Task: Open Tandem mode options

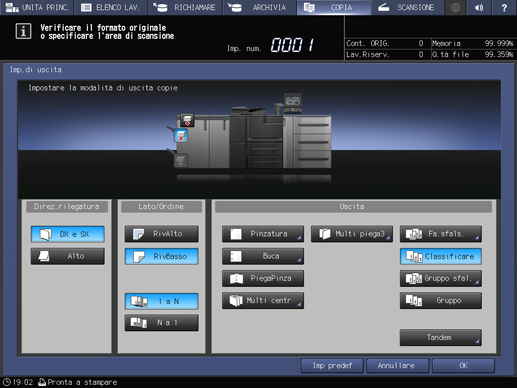Action: click(441, 337)
